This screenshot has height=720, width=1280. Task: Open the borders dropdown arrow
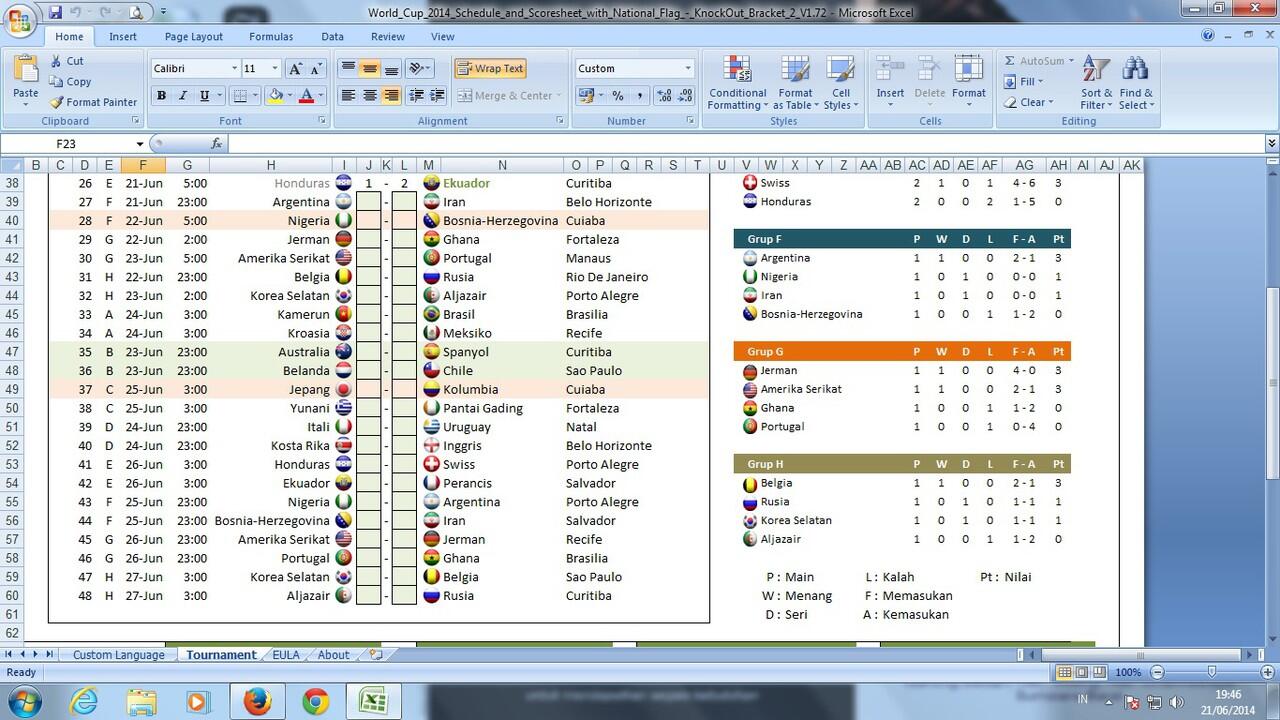255,96
